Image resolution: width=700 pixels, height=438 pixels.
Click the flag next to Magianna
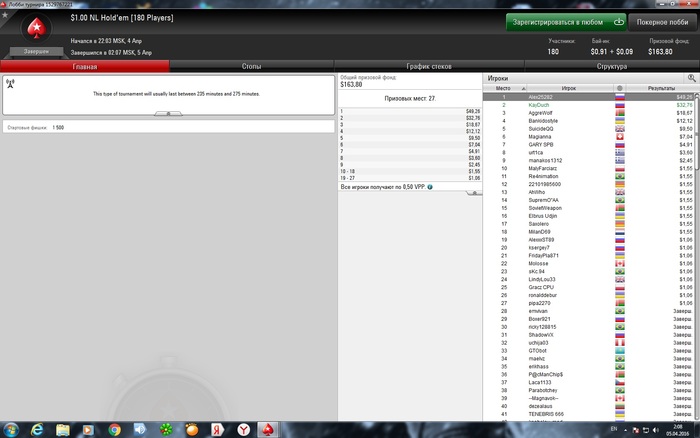tap(620, 137)
